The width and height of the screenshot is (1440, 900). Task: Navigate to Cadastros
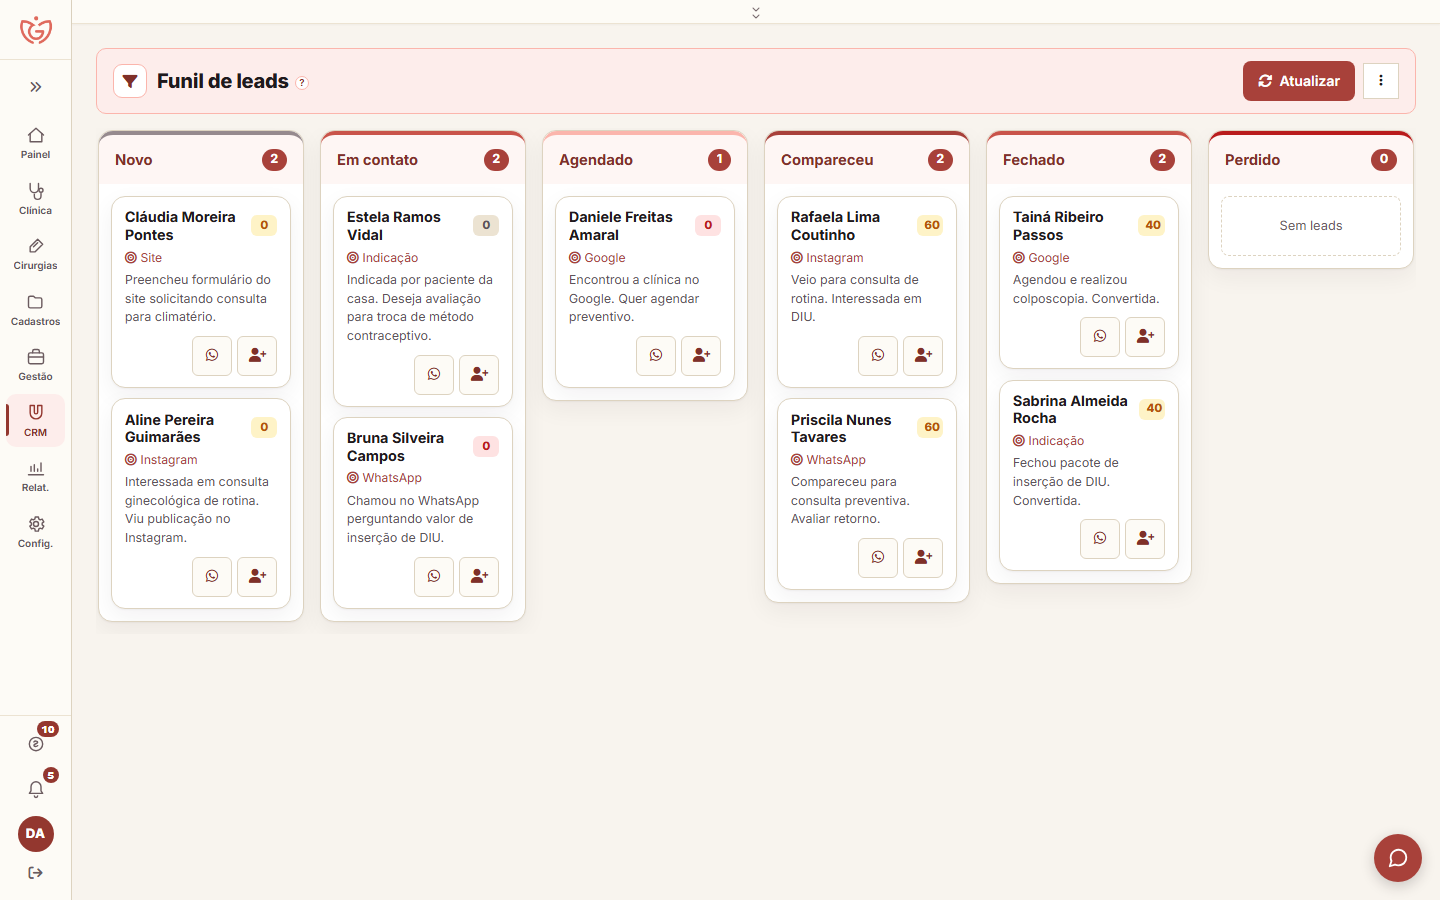(36, 309)
